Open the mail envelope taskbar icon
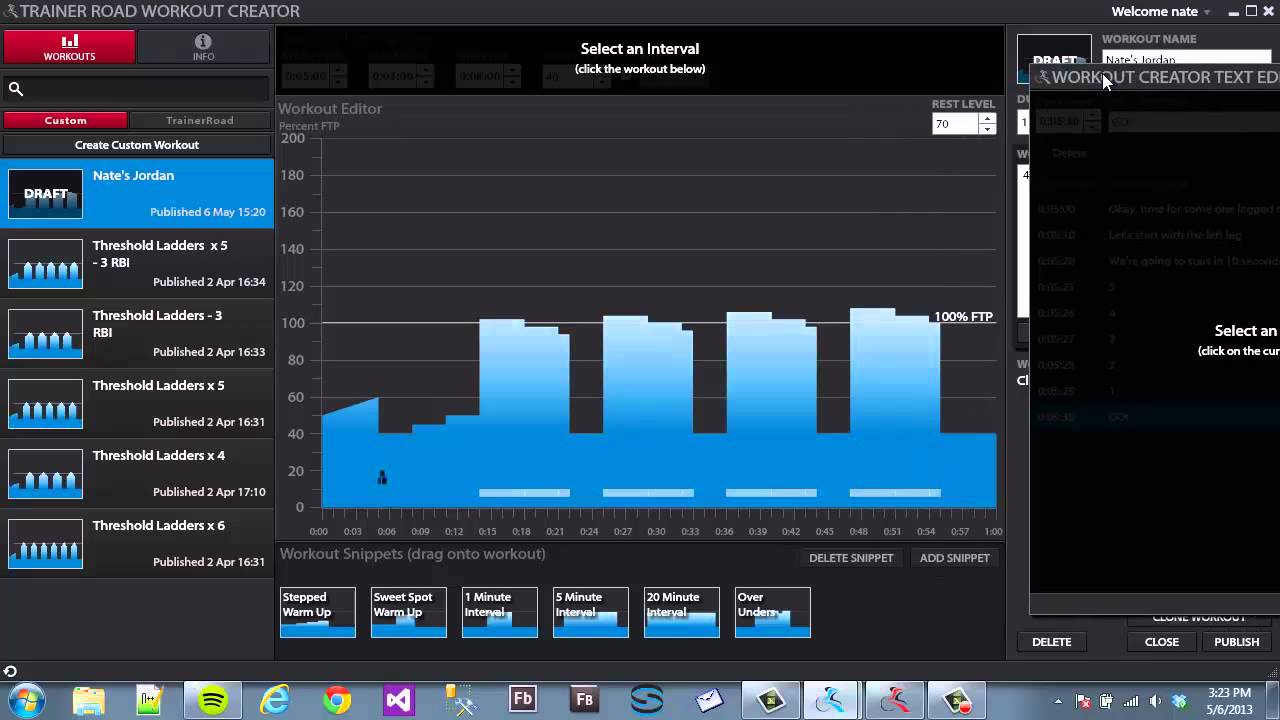1280x720 pixels. point(709,700)
